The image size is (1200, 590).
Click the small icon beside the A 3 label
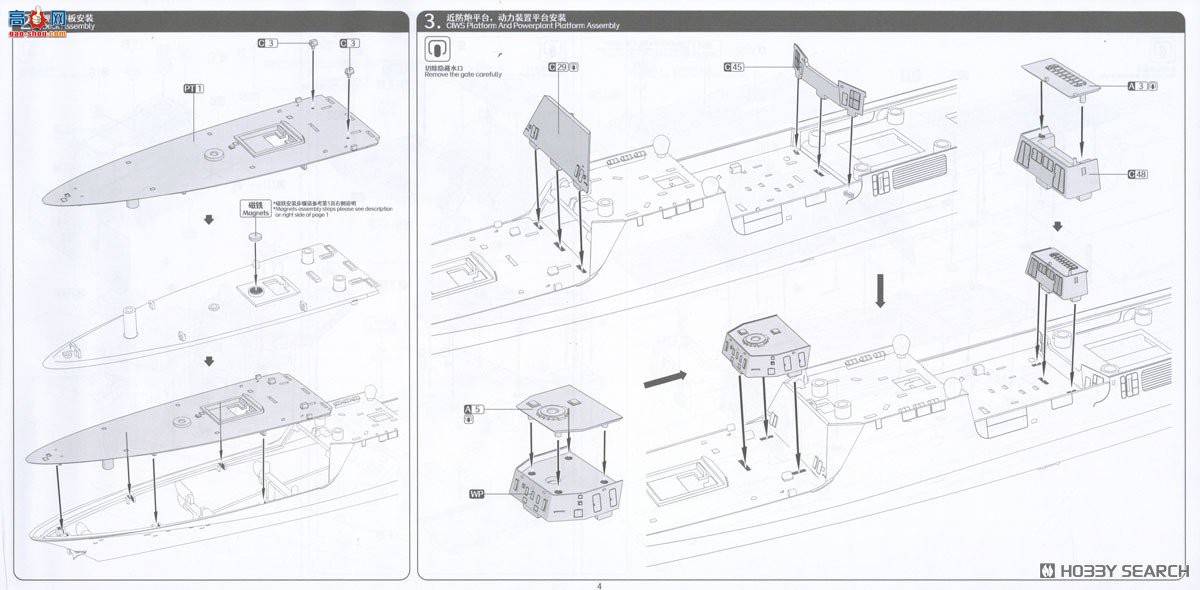(1153, 86)
